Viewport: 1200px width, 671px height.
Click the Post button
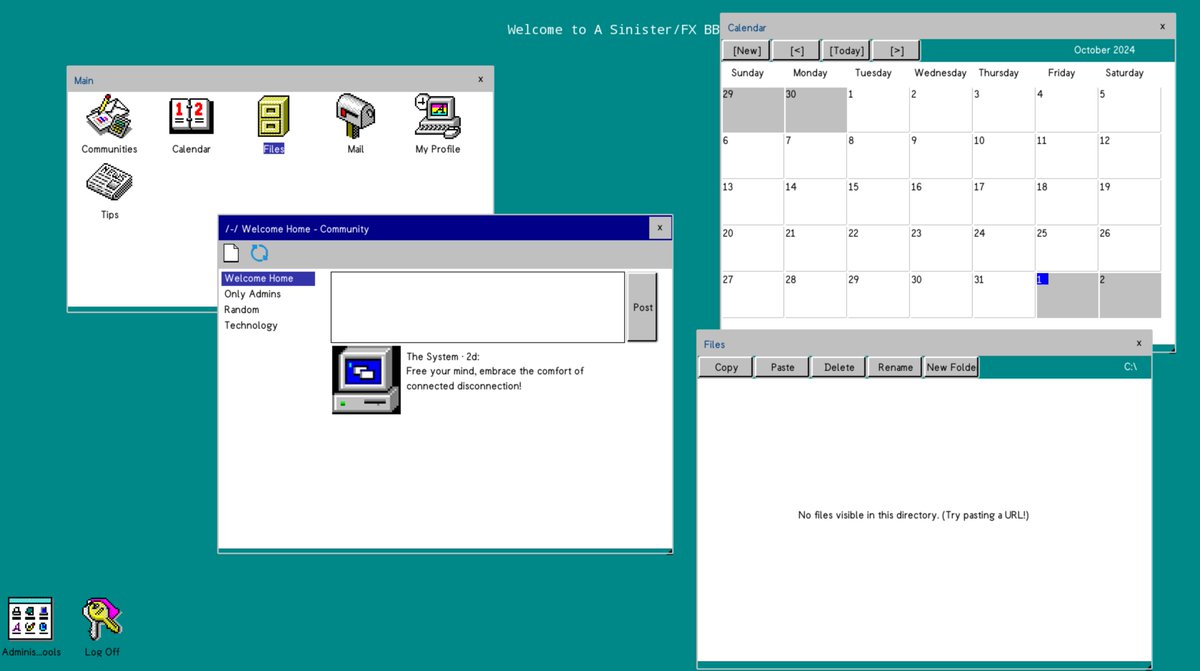click(x=643, y=307)
